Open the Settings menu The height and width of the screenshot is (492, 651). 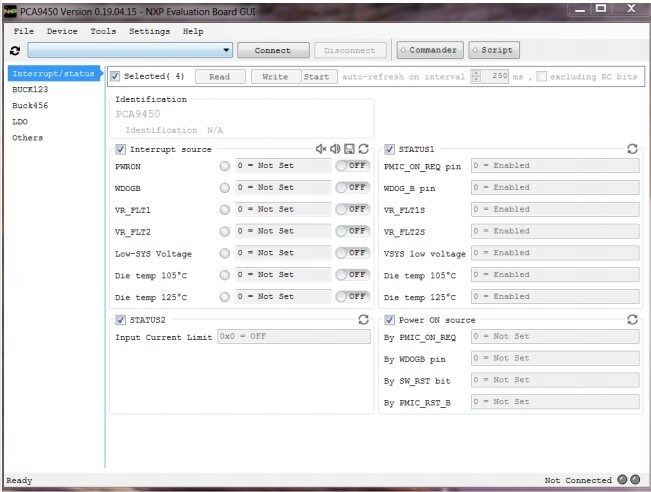click(149, 31)
